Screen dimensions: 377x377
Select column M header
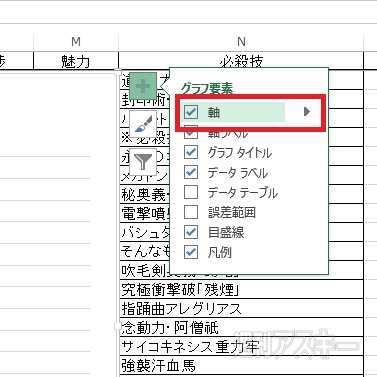click(x=76, y=42)
